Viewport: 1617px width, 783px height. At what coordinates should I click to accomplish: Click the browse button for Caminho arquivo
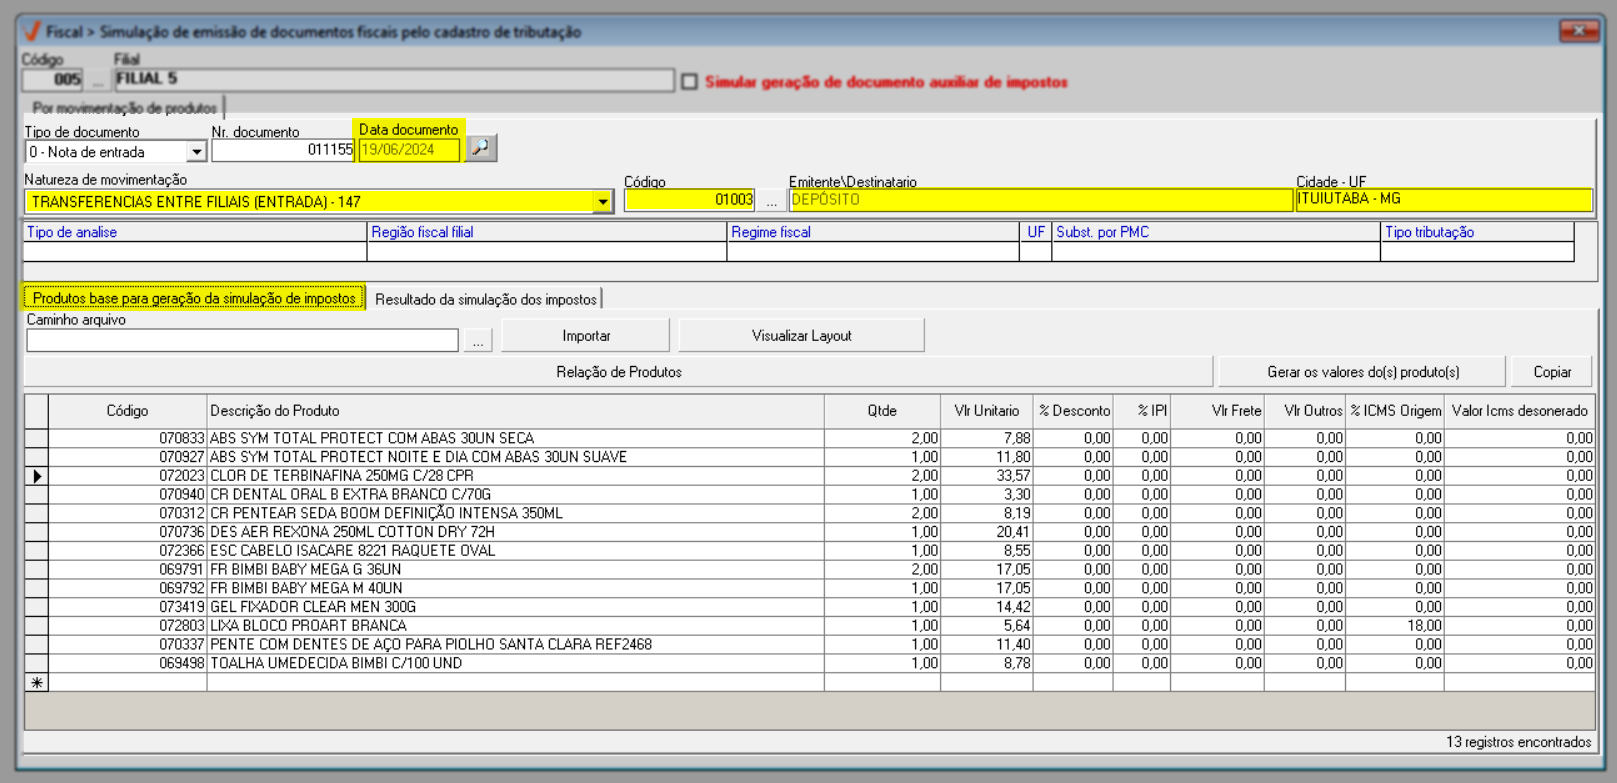478,341
